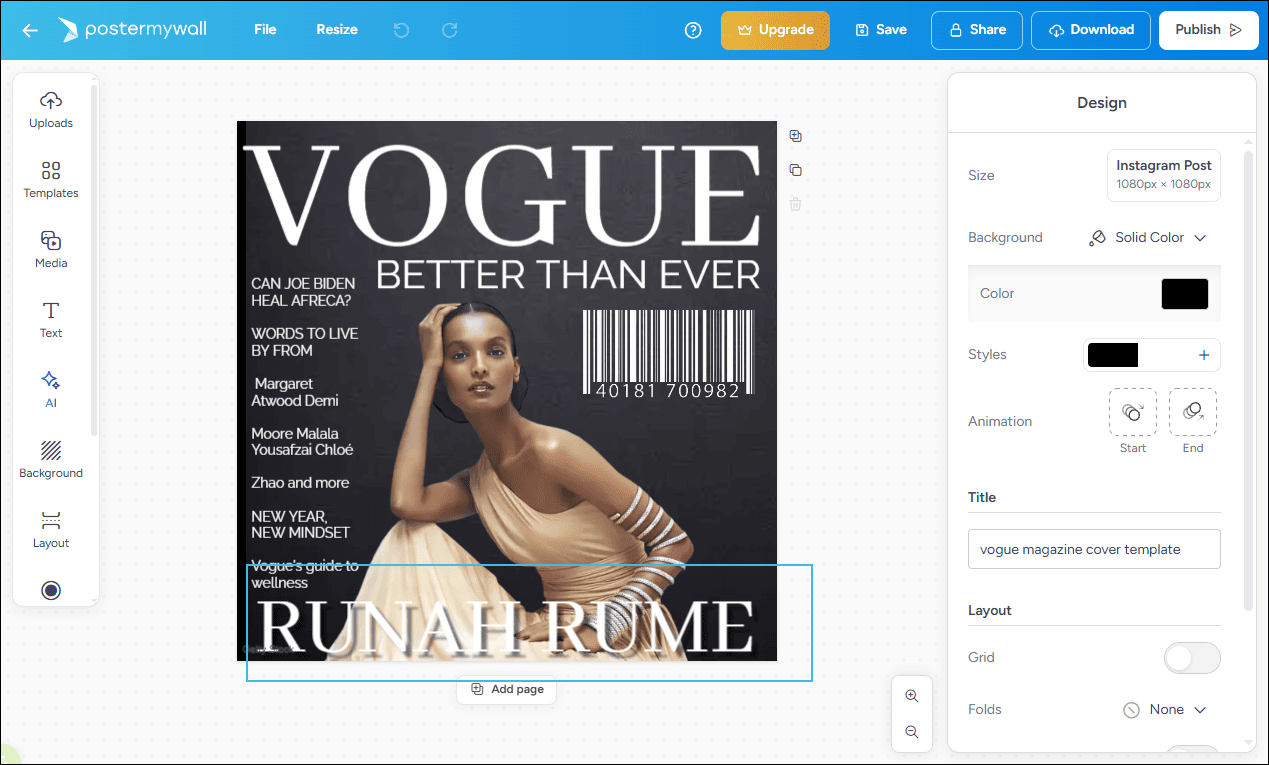1269x765 pixels.
Task: Click the black background Color swatch
Action: (x=1184, y=293)
